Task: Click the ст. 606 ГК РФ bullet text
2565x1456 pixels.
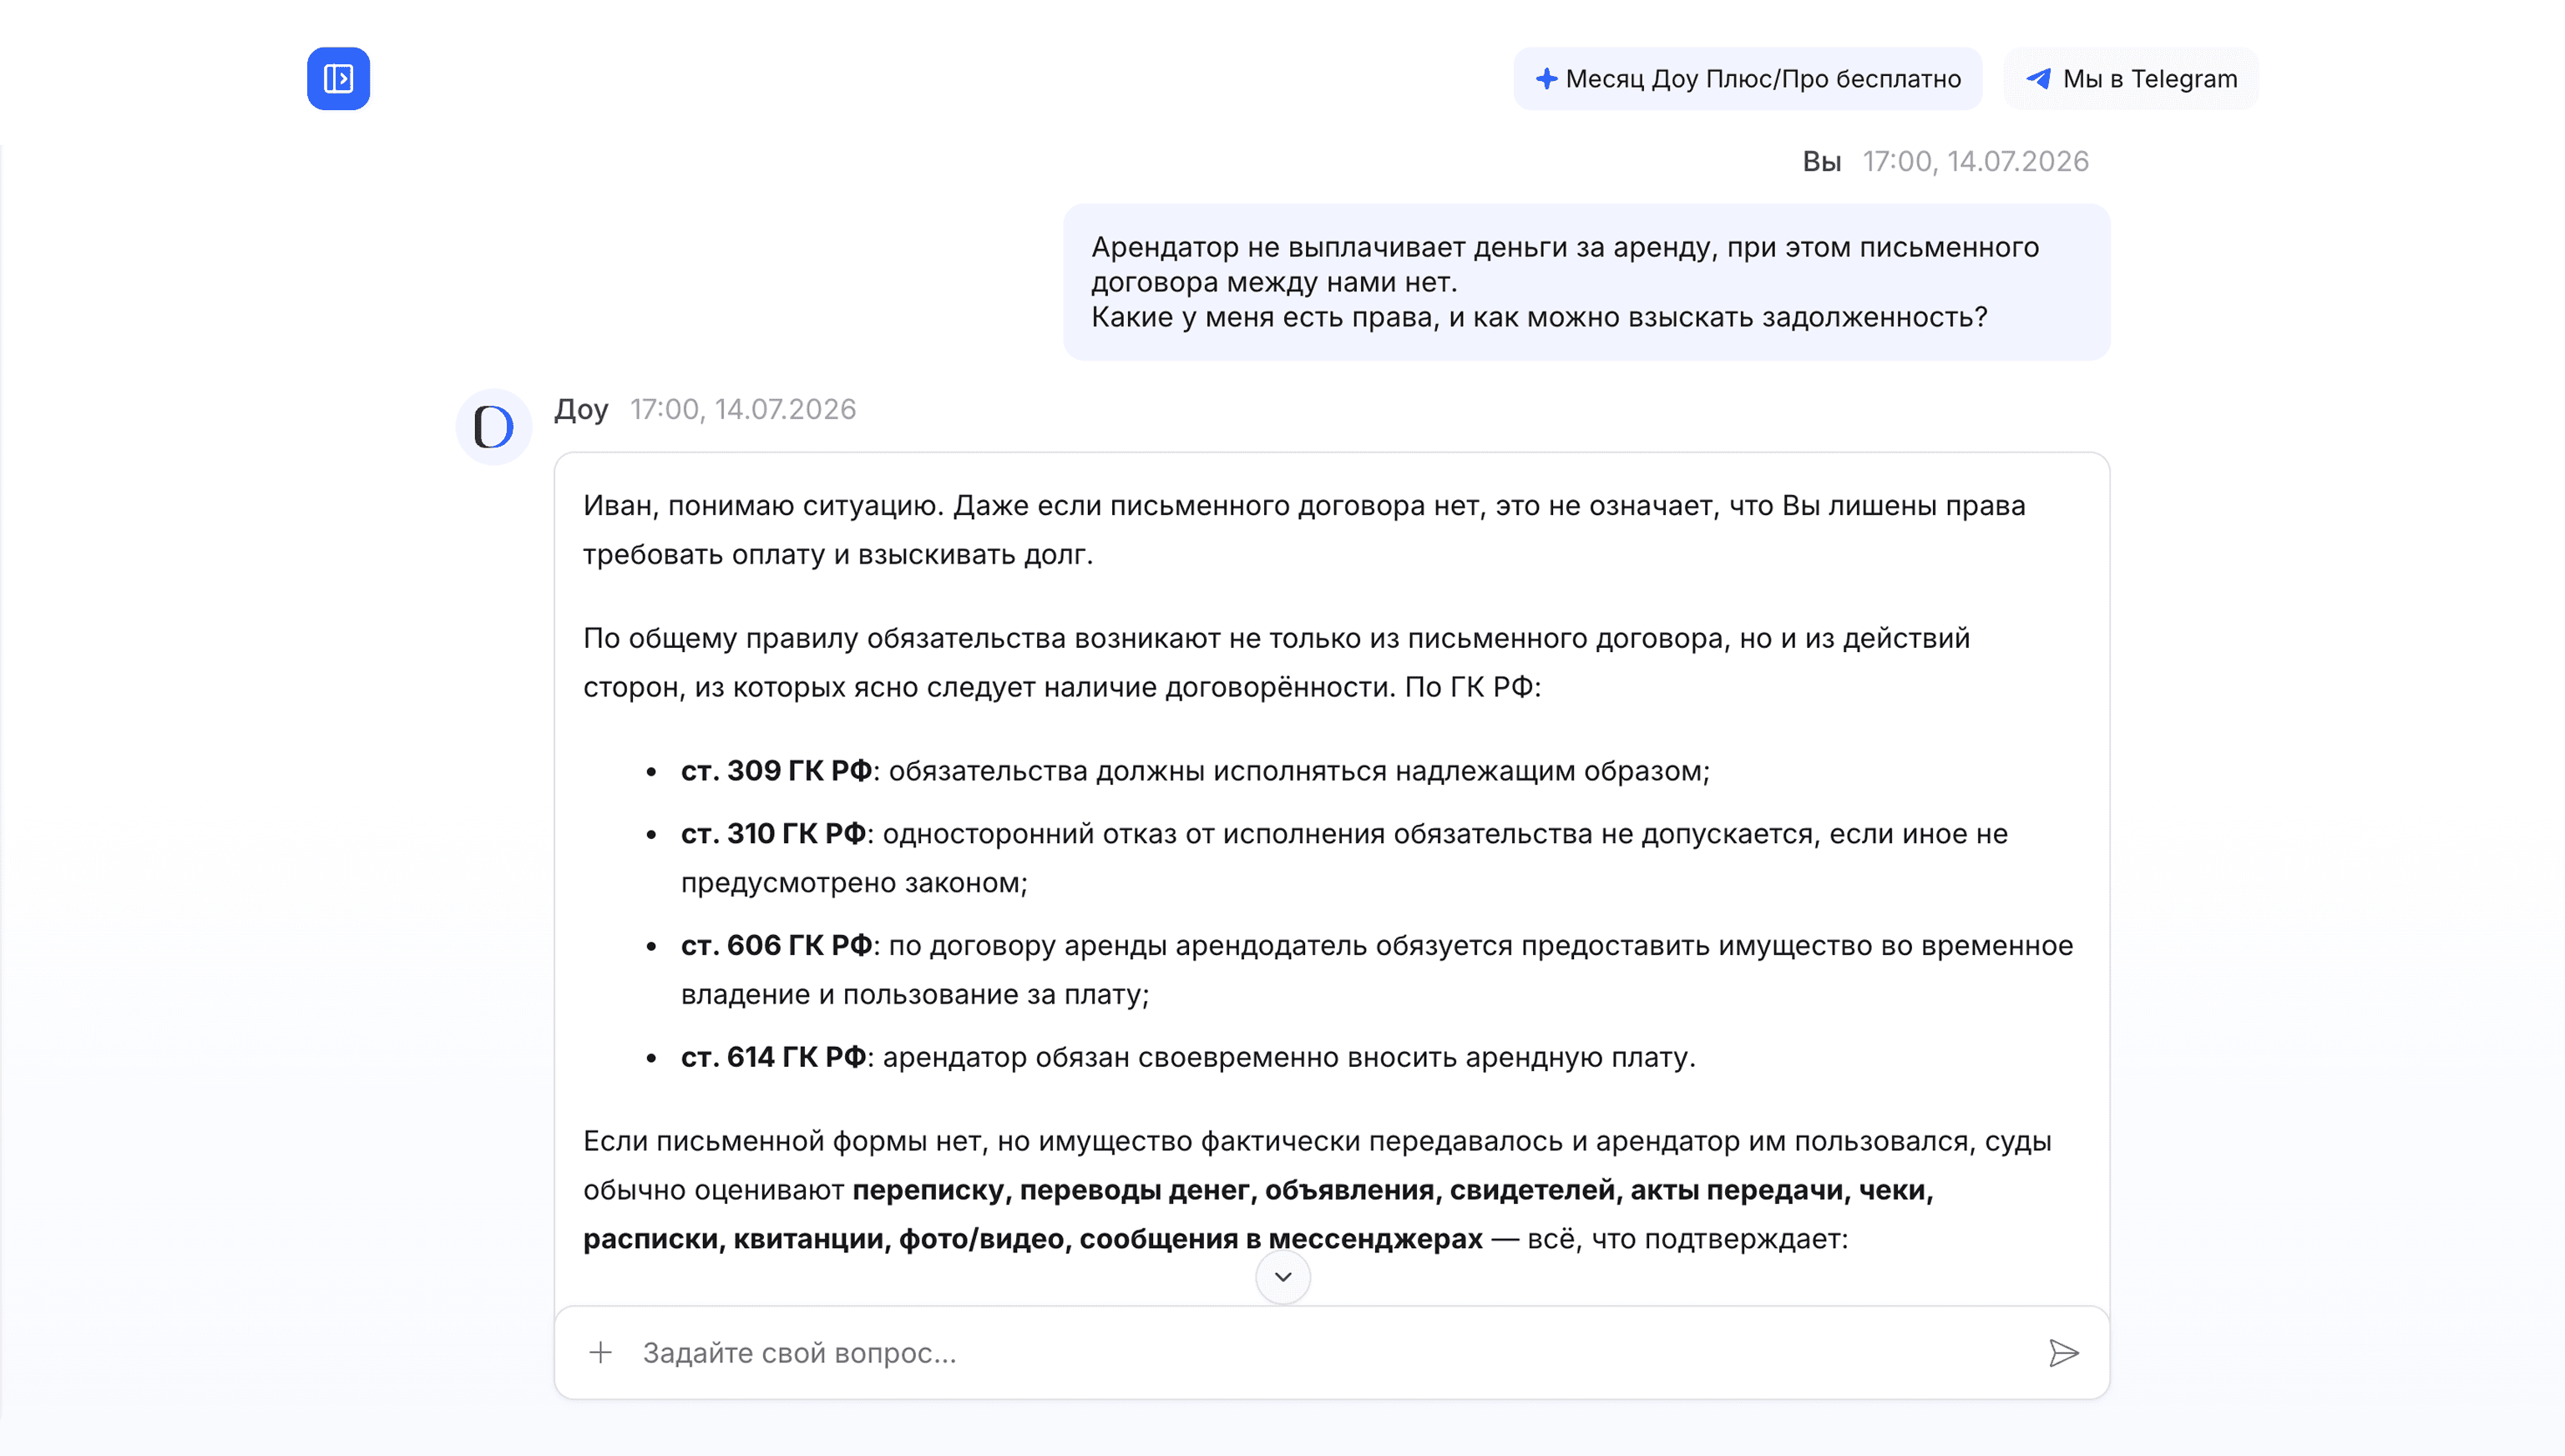Action: 1377,969
